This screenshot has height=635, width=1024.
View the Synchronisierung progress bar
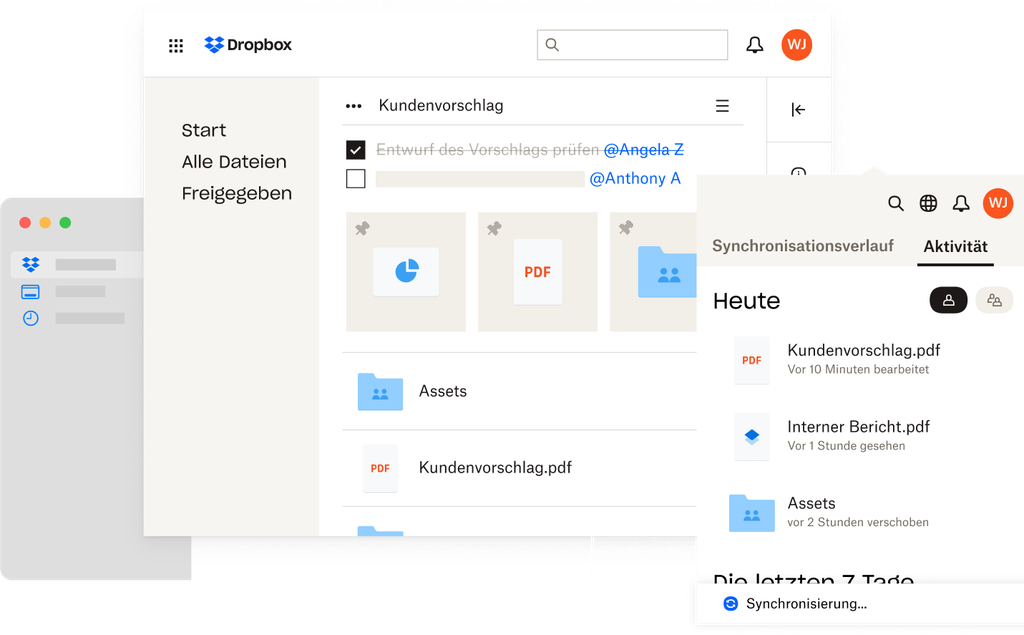[x=798, y=603]
